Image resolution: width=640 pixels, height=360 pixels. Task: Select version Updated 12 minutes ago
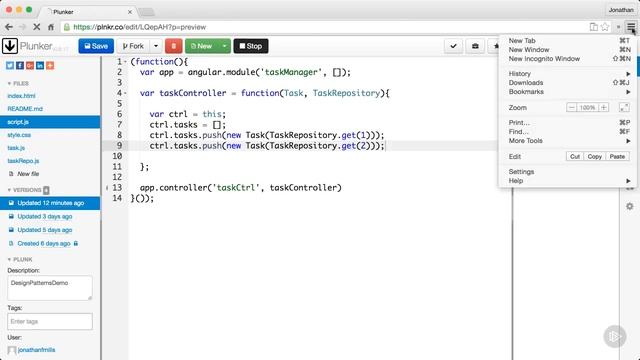(x=50, y=203)
